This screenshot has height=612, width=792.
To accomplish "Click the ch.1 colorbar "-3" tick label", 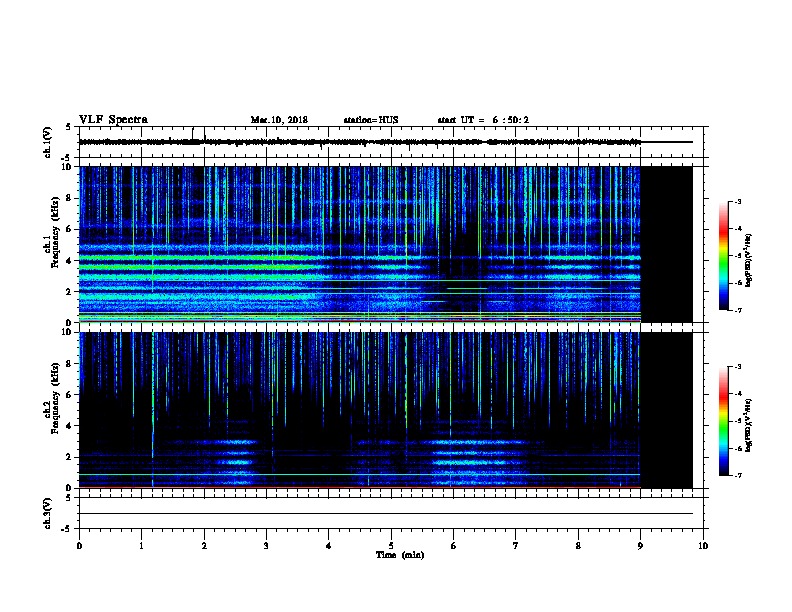I will pos(738,201).
